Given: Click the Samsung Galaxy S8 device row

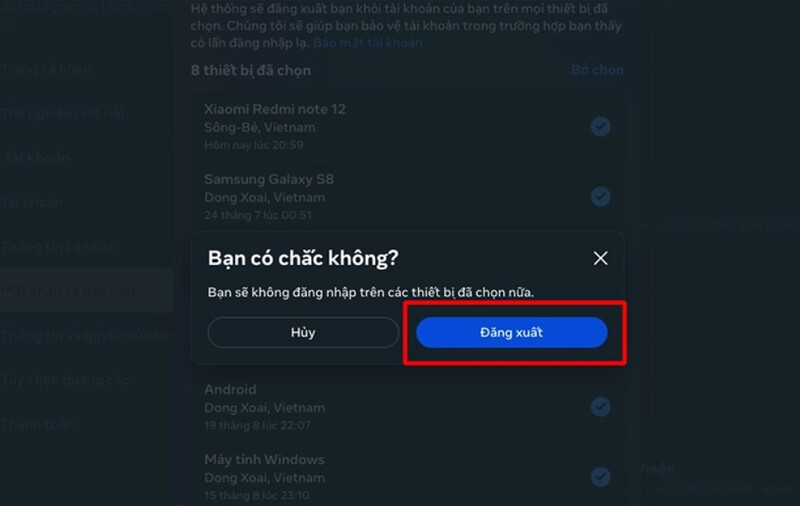Looking at the screenshot, I should [x=407, y=196].
